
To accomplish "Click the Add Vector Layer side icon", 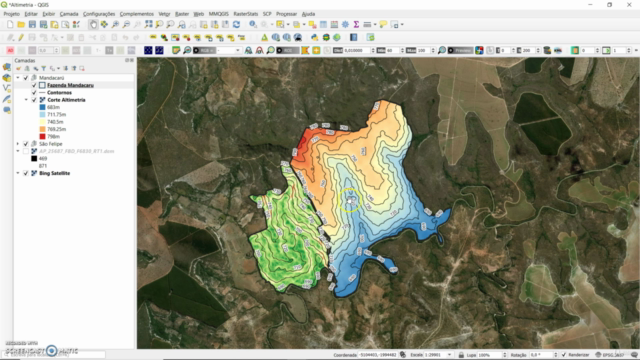I will tap(7, 88).
